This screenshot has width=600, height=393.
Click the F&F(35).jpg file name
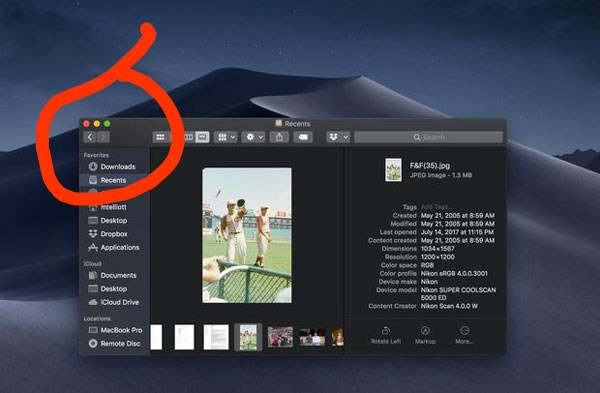click(430, 166)
